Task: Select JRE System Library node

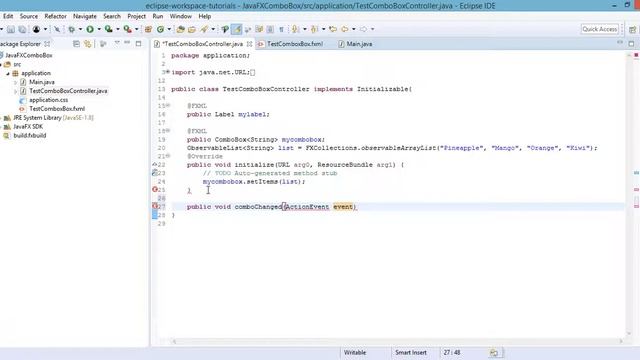Action: pyautogui.click(x=53, y=118)
